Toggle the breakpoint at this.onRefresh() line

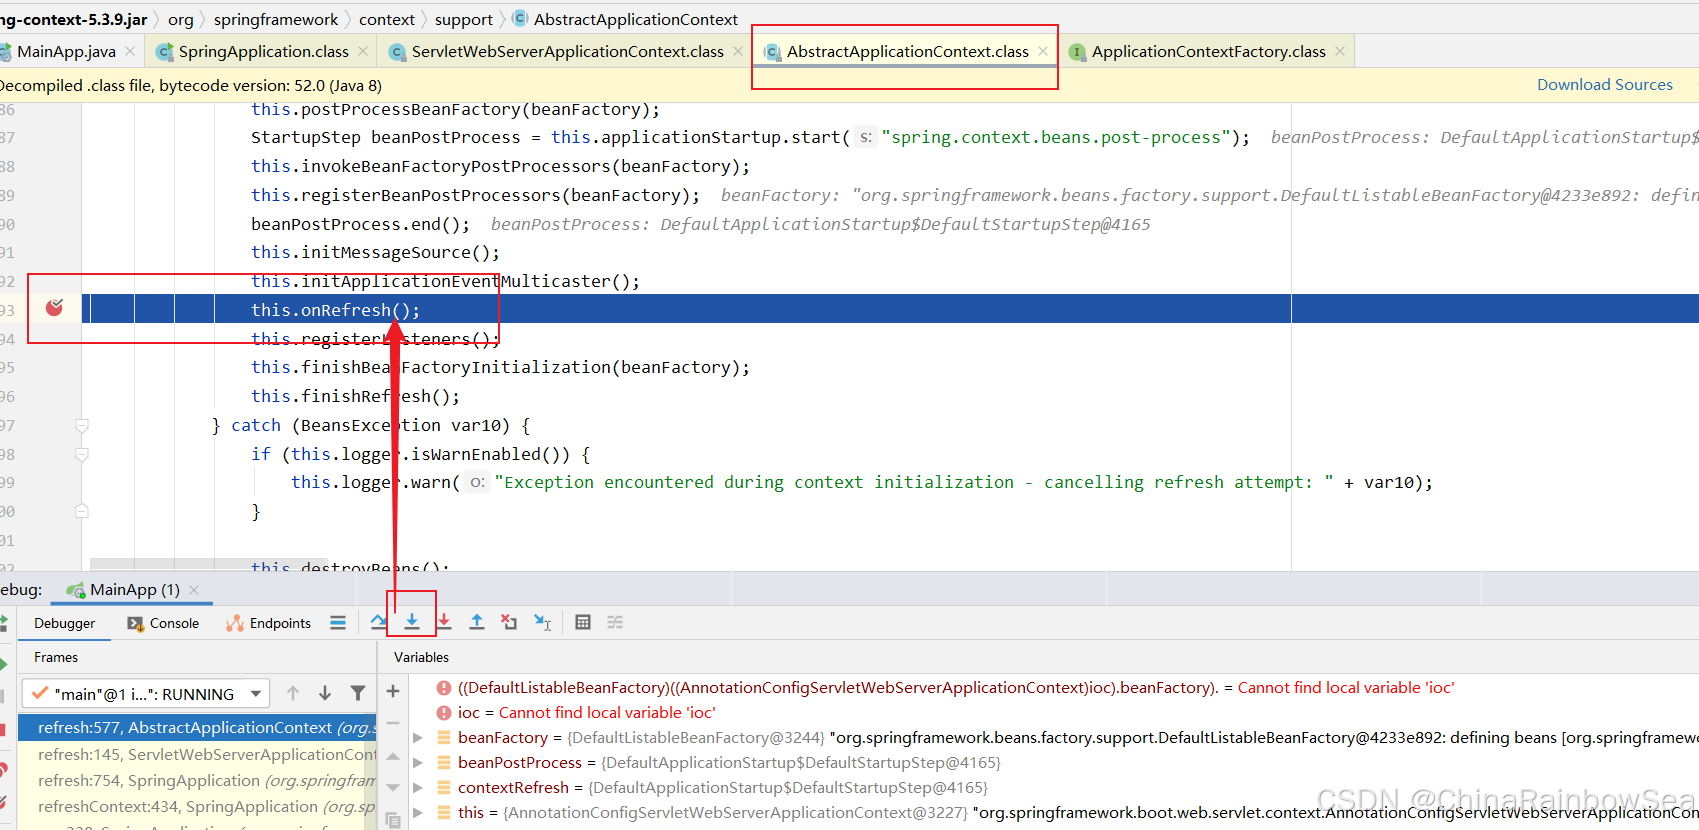pyautogui.click(x=54, y=308)
